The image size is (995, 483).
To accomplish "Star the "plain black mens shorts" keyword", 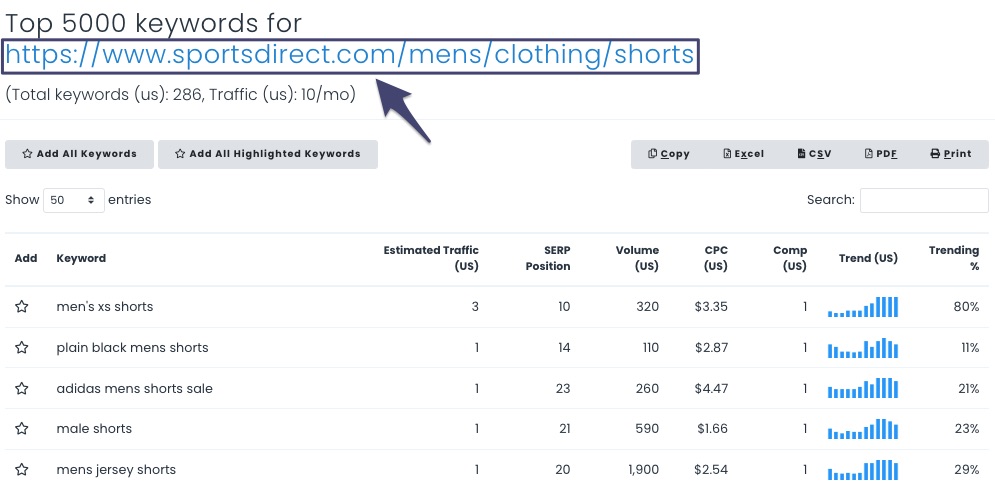I will (22, 348).
